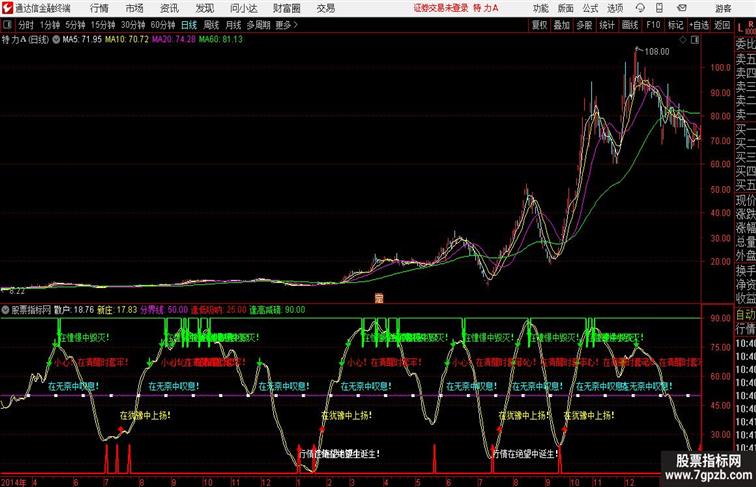
Task: Open the 财富圈 menu
Action: [286, 8]
